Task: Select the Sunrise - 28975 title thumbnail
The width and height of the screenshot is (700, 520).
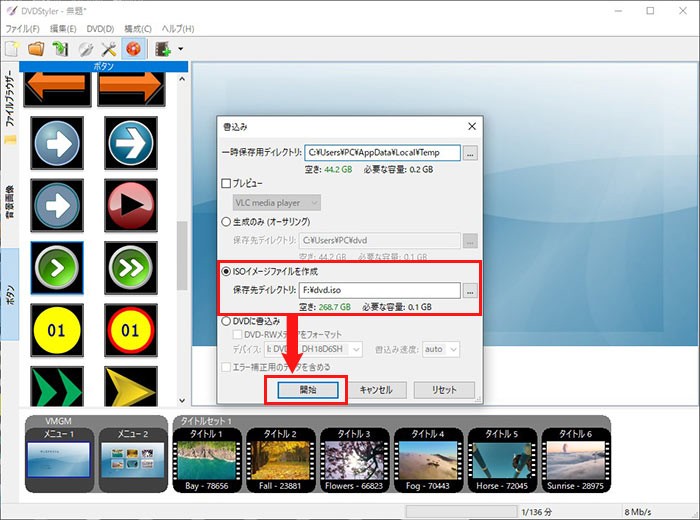Action: pyautogui.click(x=576, y=460)
